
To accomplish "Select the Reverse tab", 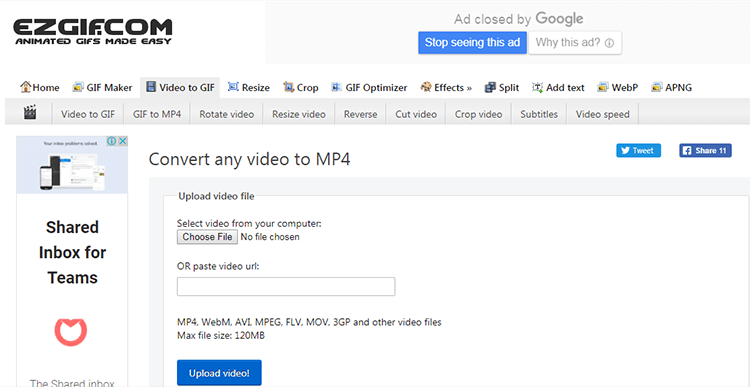I will coord(361,114).
